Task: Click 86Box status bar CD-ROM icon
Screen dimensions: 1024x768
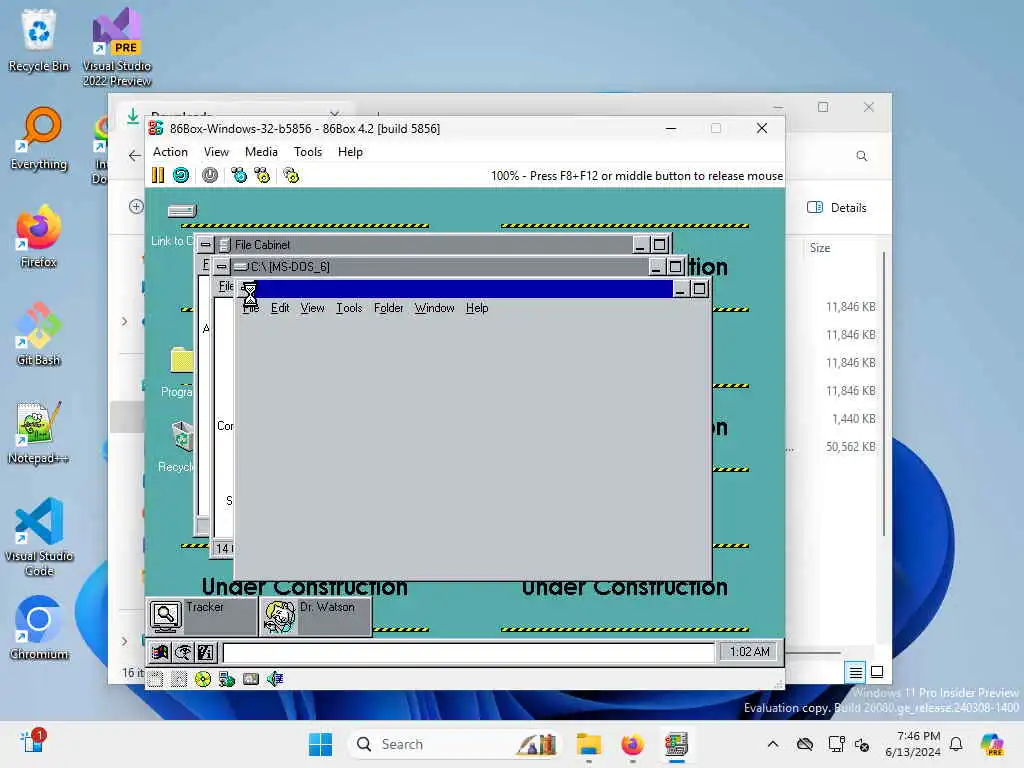Action: point(203,679)
